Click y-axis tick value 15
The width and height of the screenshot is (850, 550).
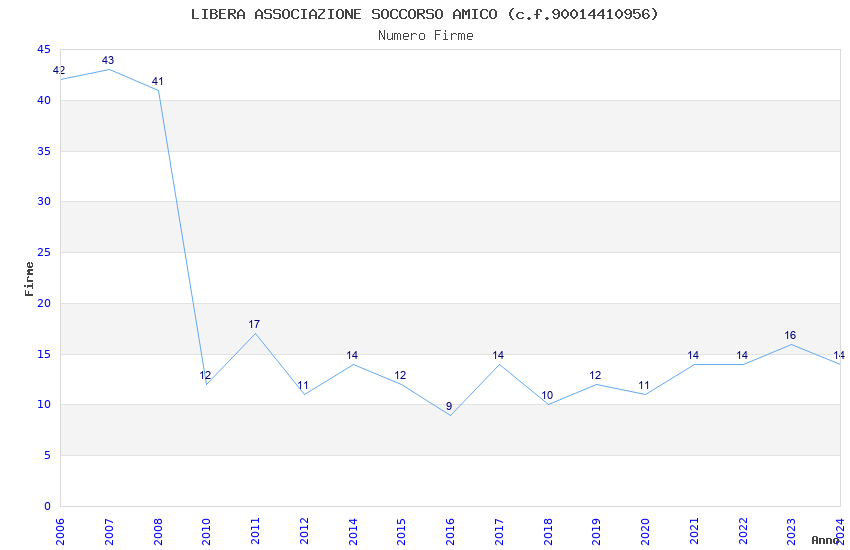tap(44, 354)
